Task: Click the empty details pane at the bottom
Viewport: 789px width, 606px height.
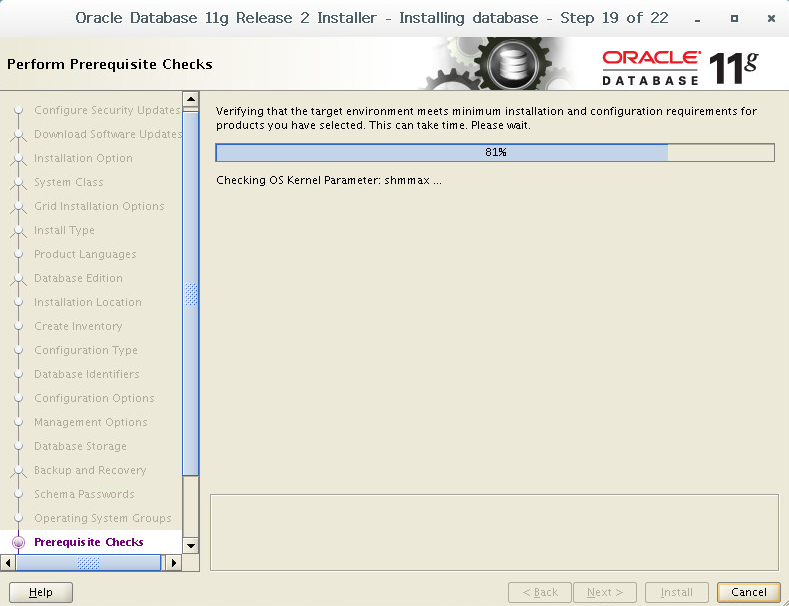Action: click(x=494, y=533)
